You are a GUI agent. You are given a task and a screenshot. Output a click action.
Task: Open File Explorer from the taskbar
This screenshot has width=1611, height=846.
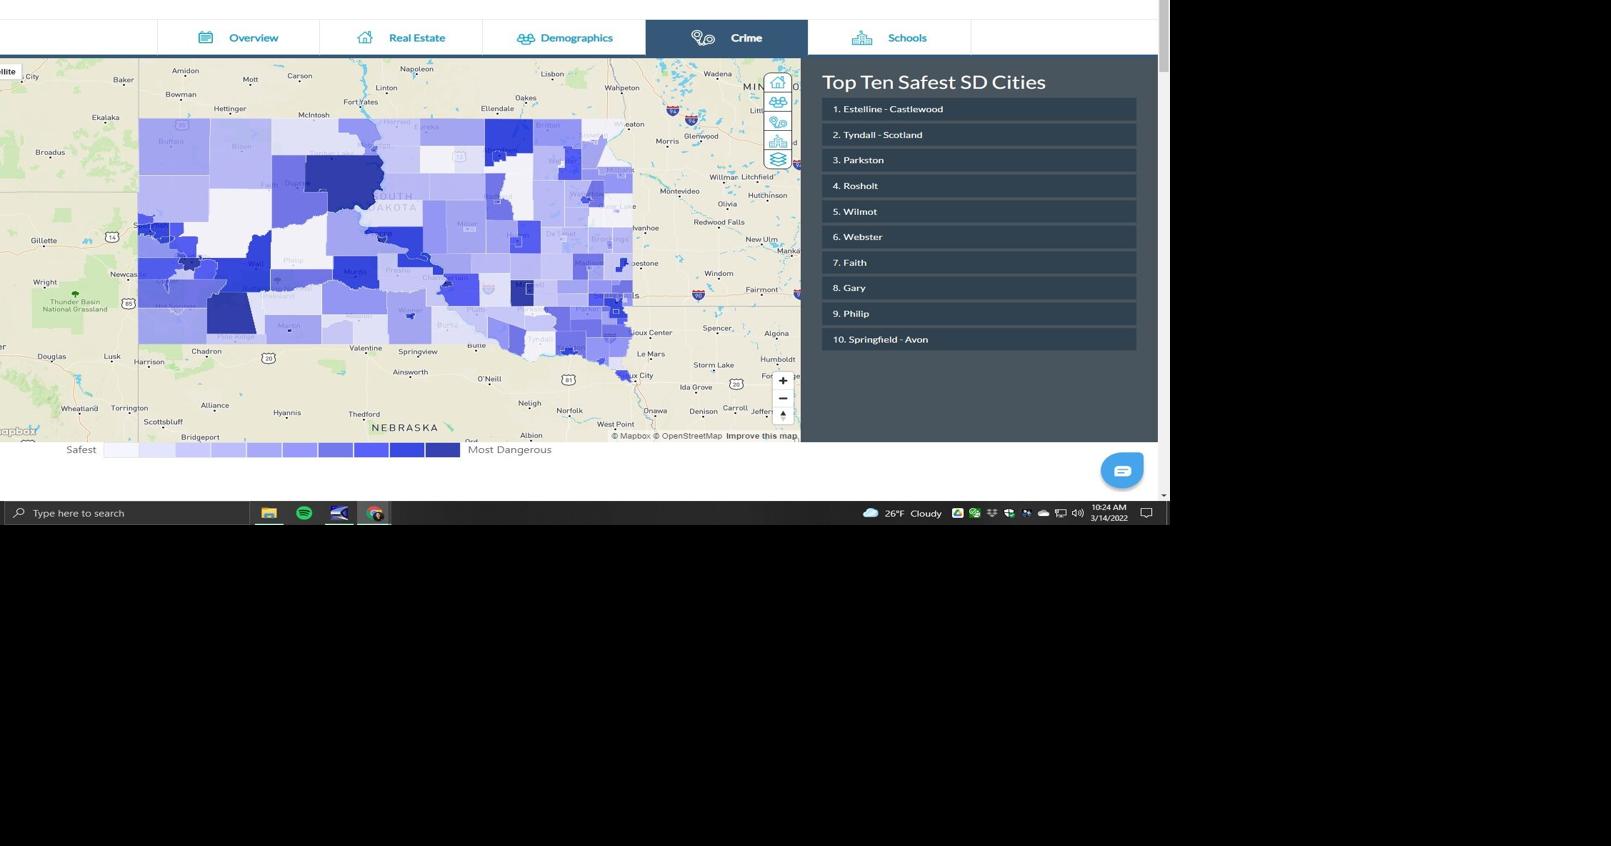tap(268, 513)
